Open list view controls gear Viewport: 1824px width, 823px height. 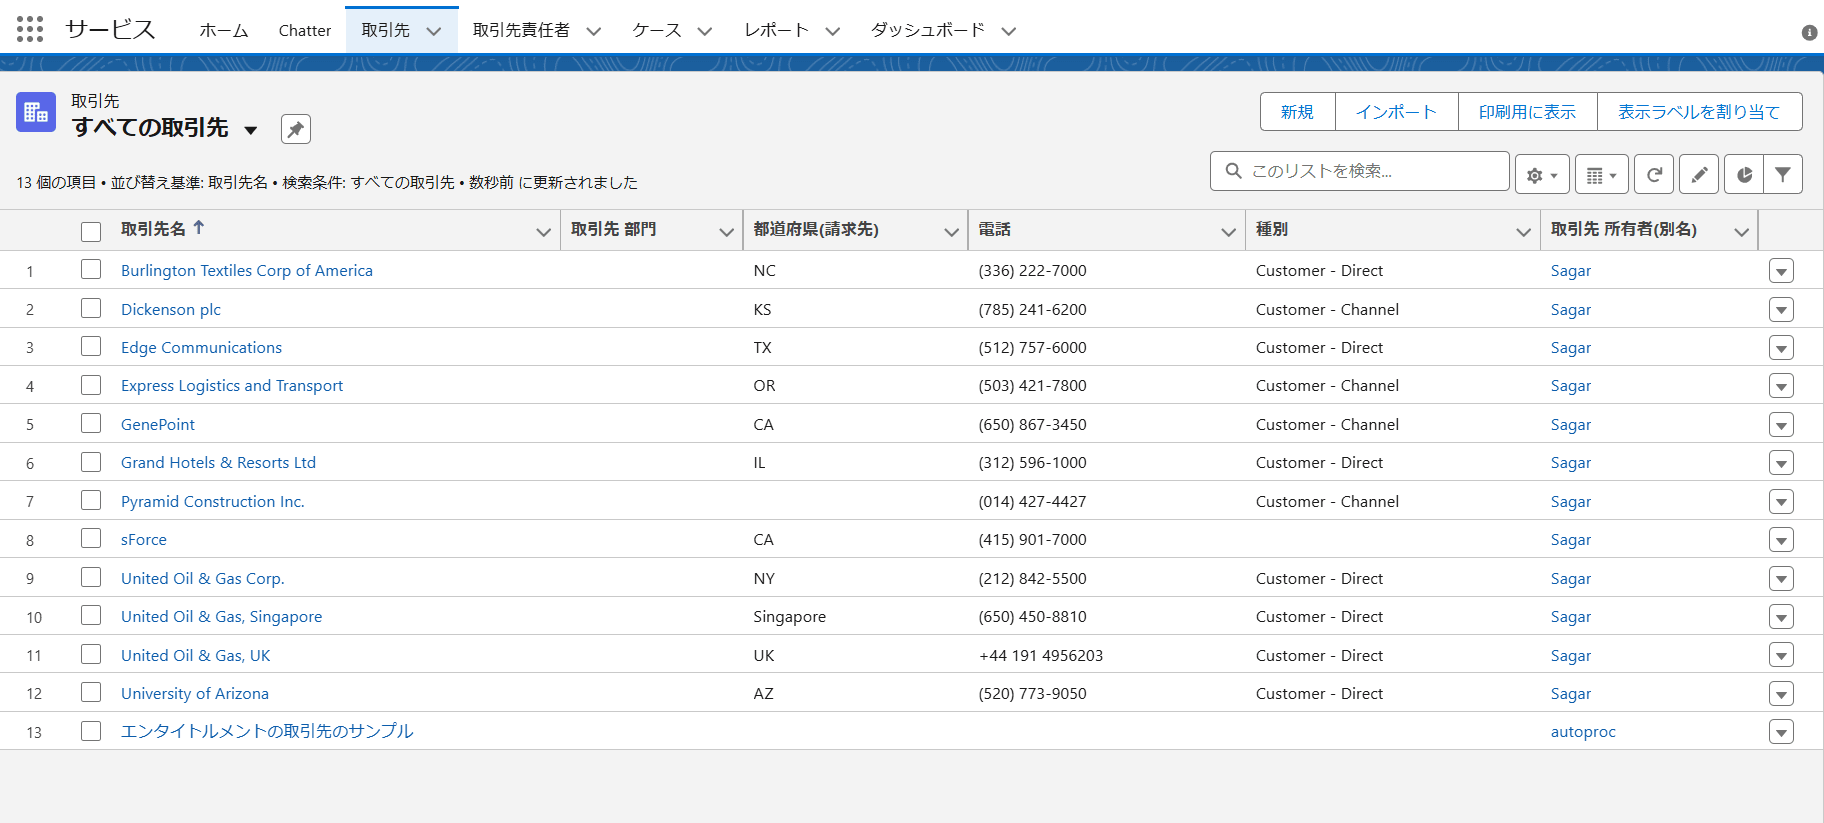(1542, 174)
